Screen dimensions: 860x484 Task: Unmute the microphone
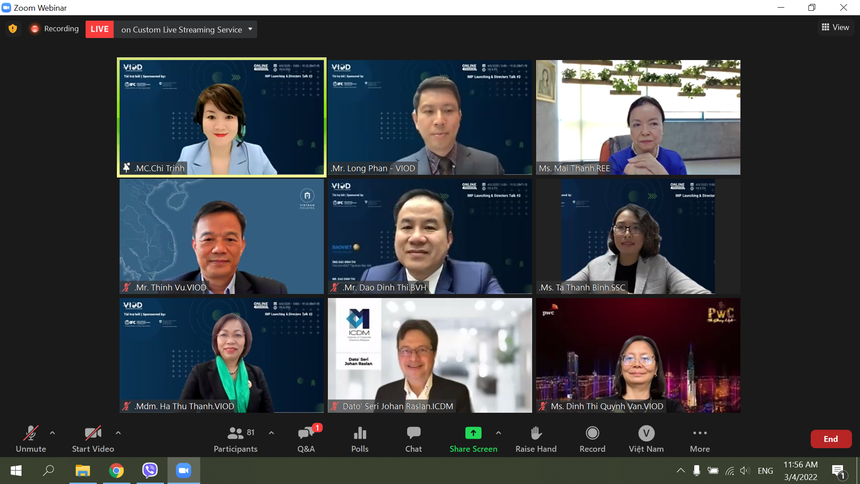(31, 438)
